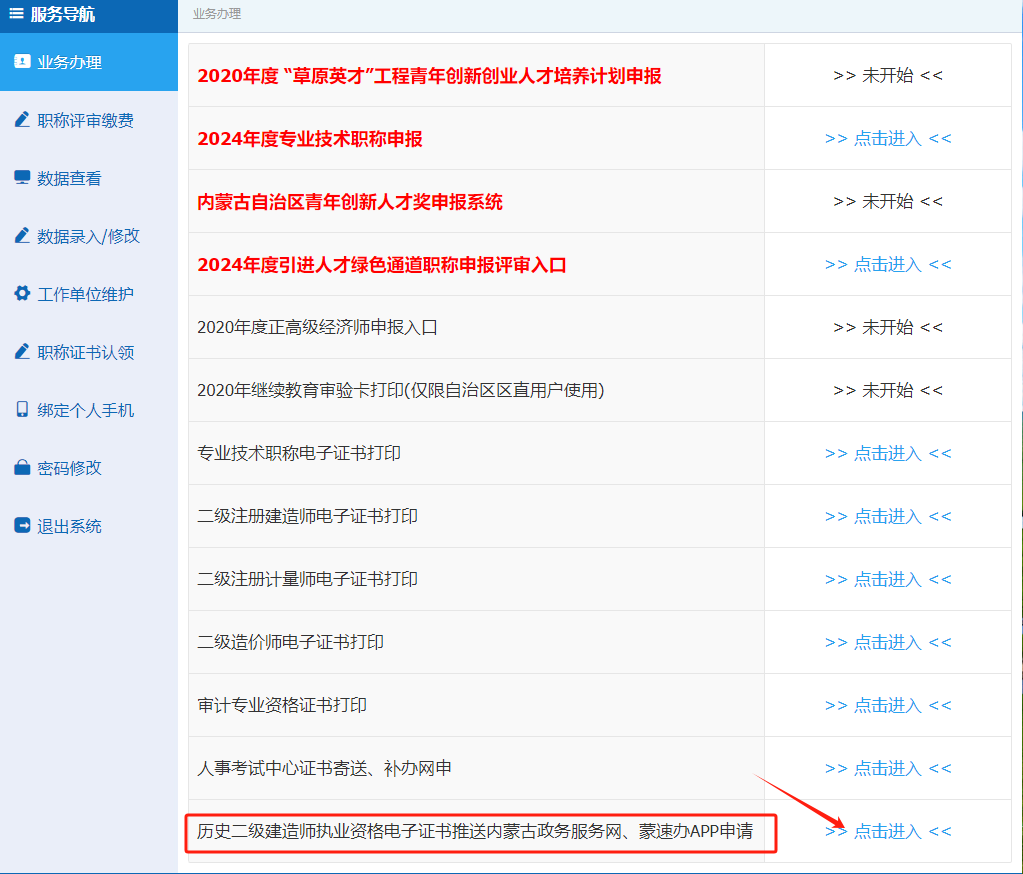The height and width of the screenshot is (874, 1023).
Task: Open 职称证书认领 in the sidebar
Action: [x=85, y=352]
